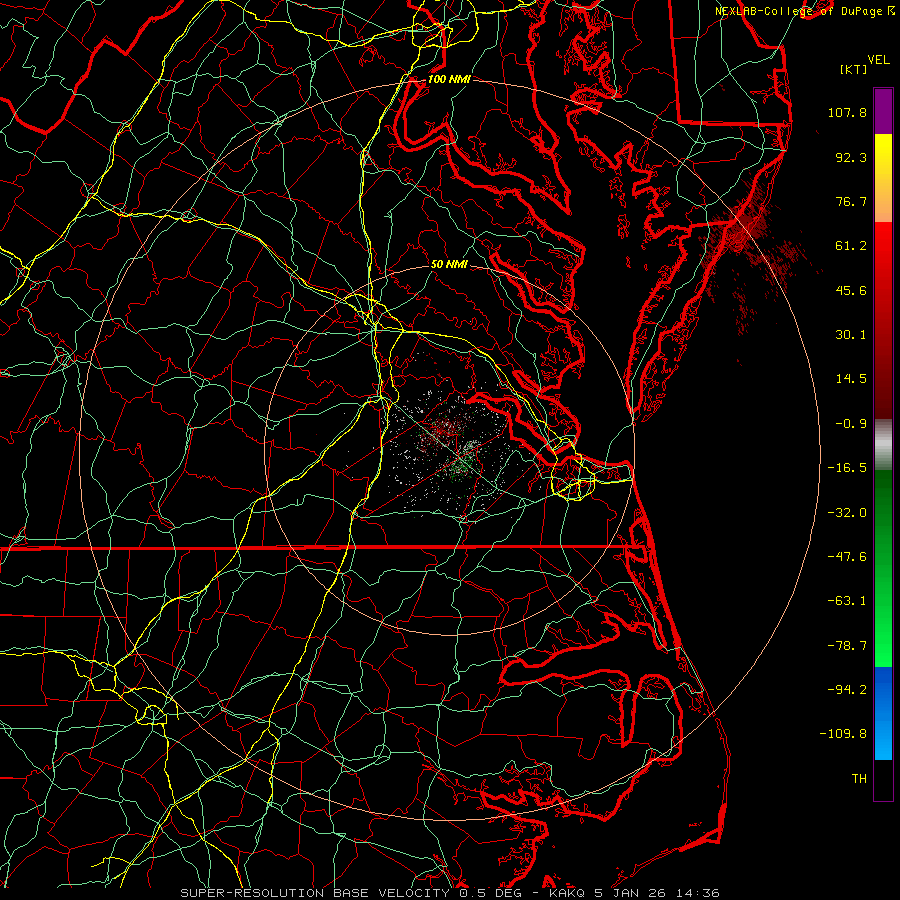The height and width of the screenshot is (900, 900).
Task: Click the -109.8 value on the velocity scale
Action: click(x=843, y=734)
